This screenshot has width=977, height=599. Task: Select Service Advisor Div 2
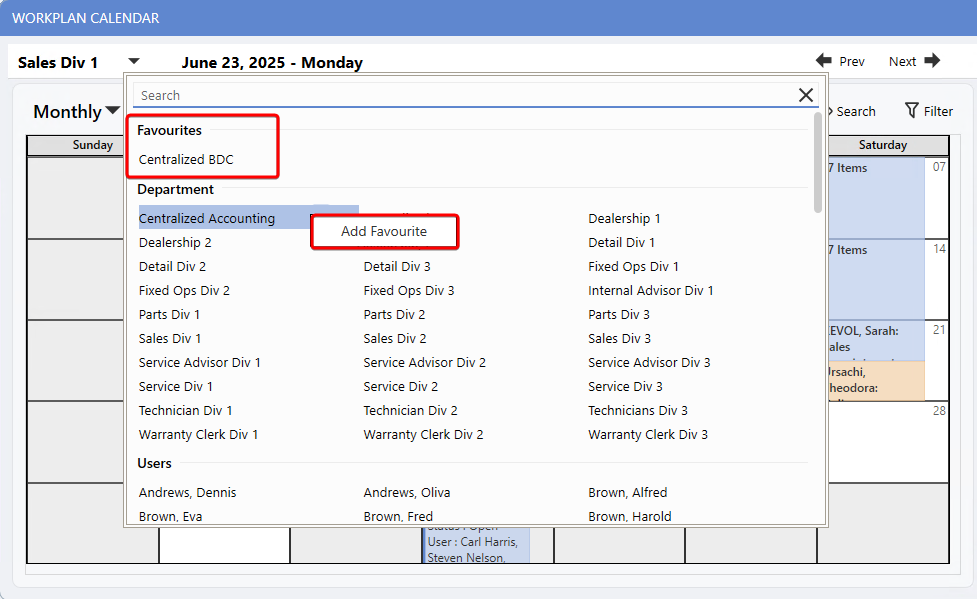coord(425,363)
